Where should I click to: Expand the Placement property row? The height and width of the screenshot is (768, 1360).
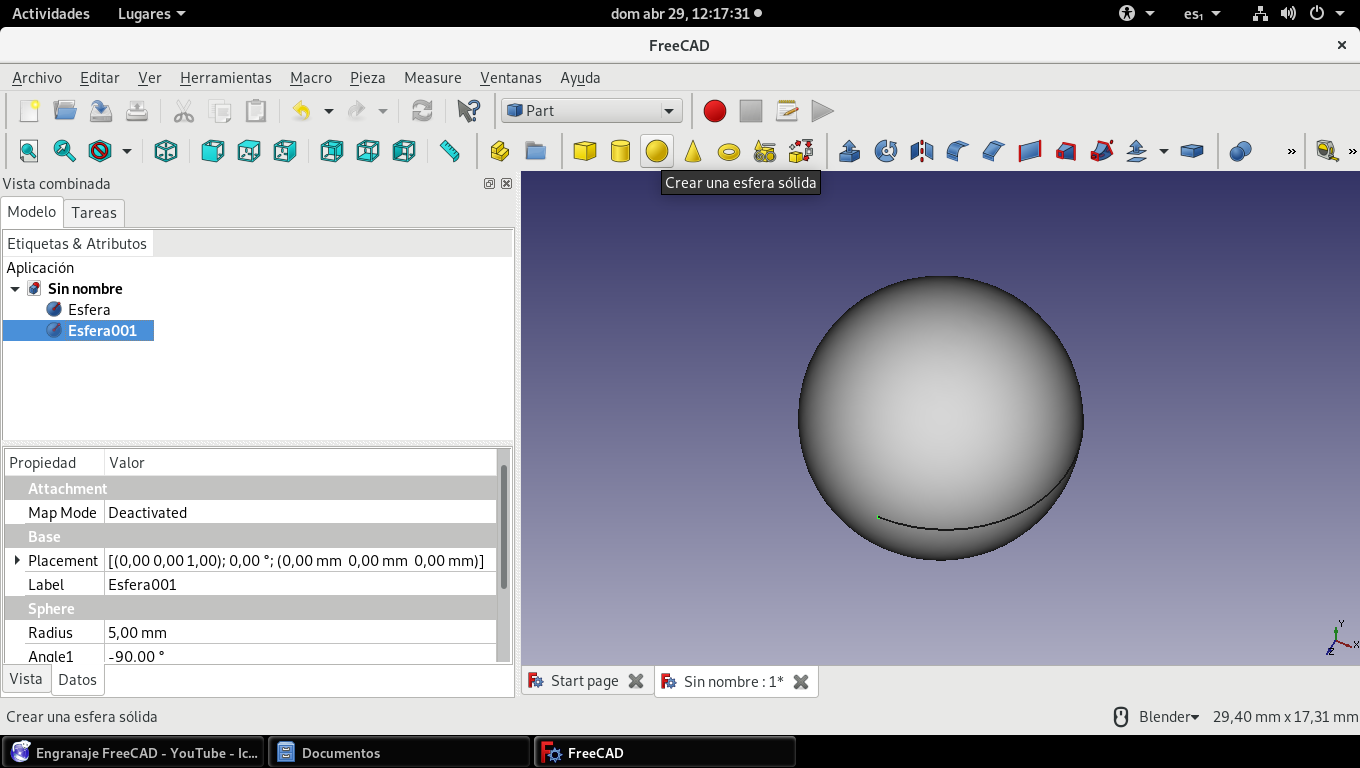[x=17, y=560]
